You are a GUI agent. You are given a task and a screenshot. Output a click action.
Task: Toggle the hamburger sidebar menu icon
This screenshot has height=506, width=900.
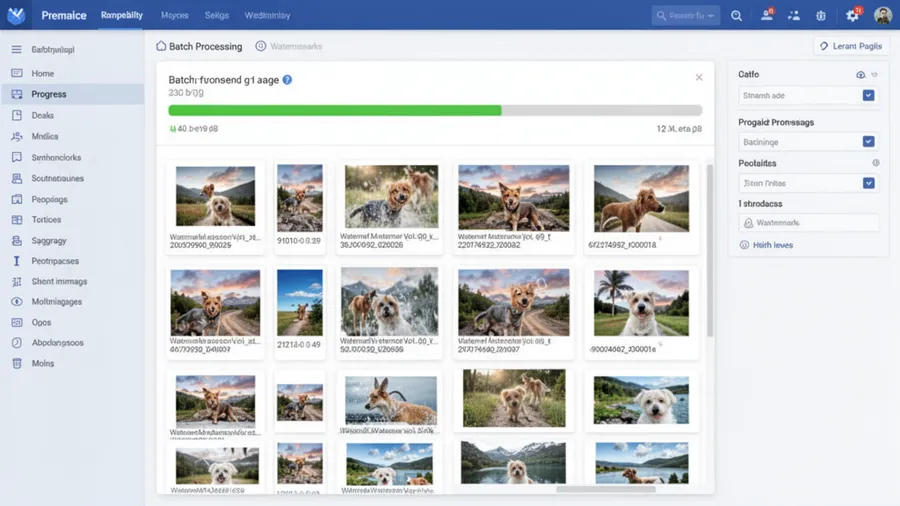17,49
